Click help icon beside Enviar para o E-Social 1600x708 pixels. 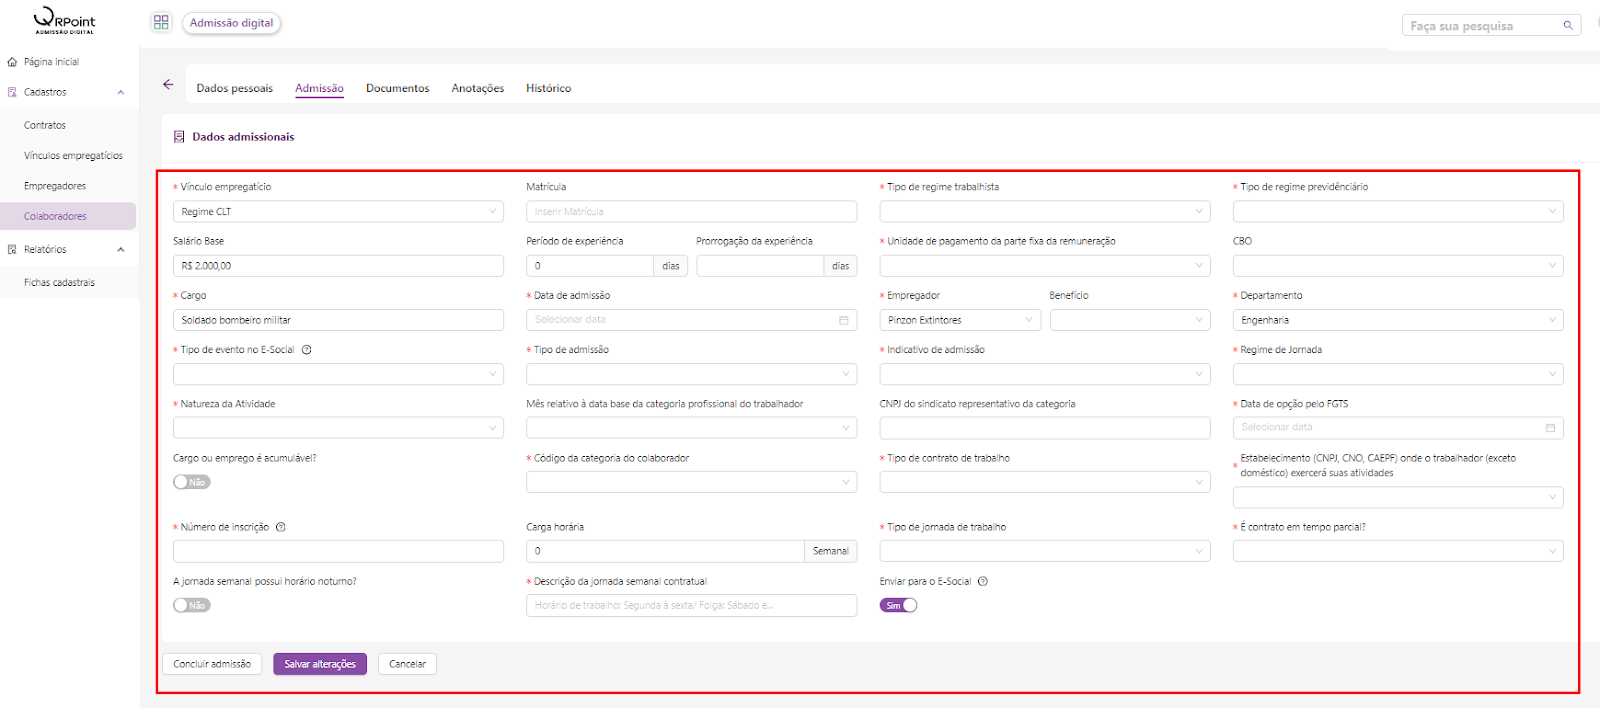pos(983,581)
